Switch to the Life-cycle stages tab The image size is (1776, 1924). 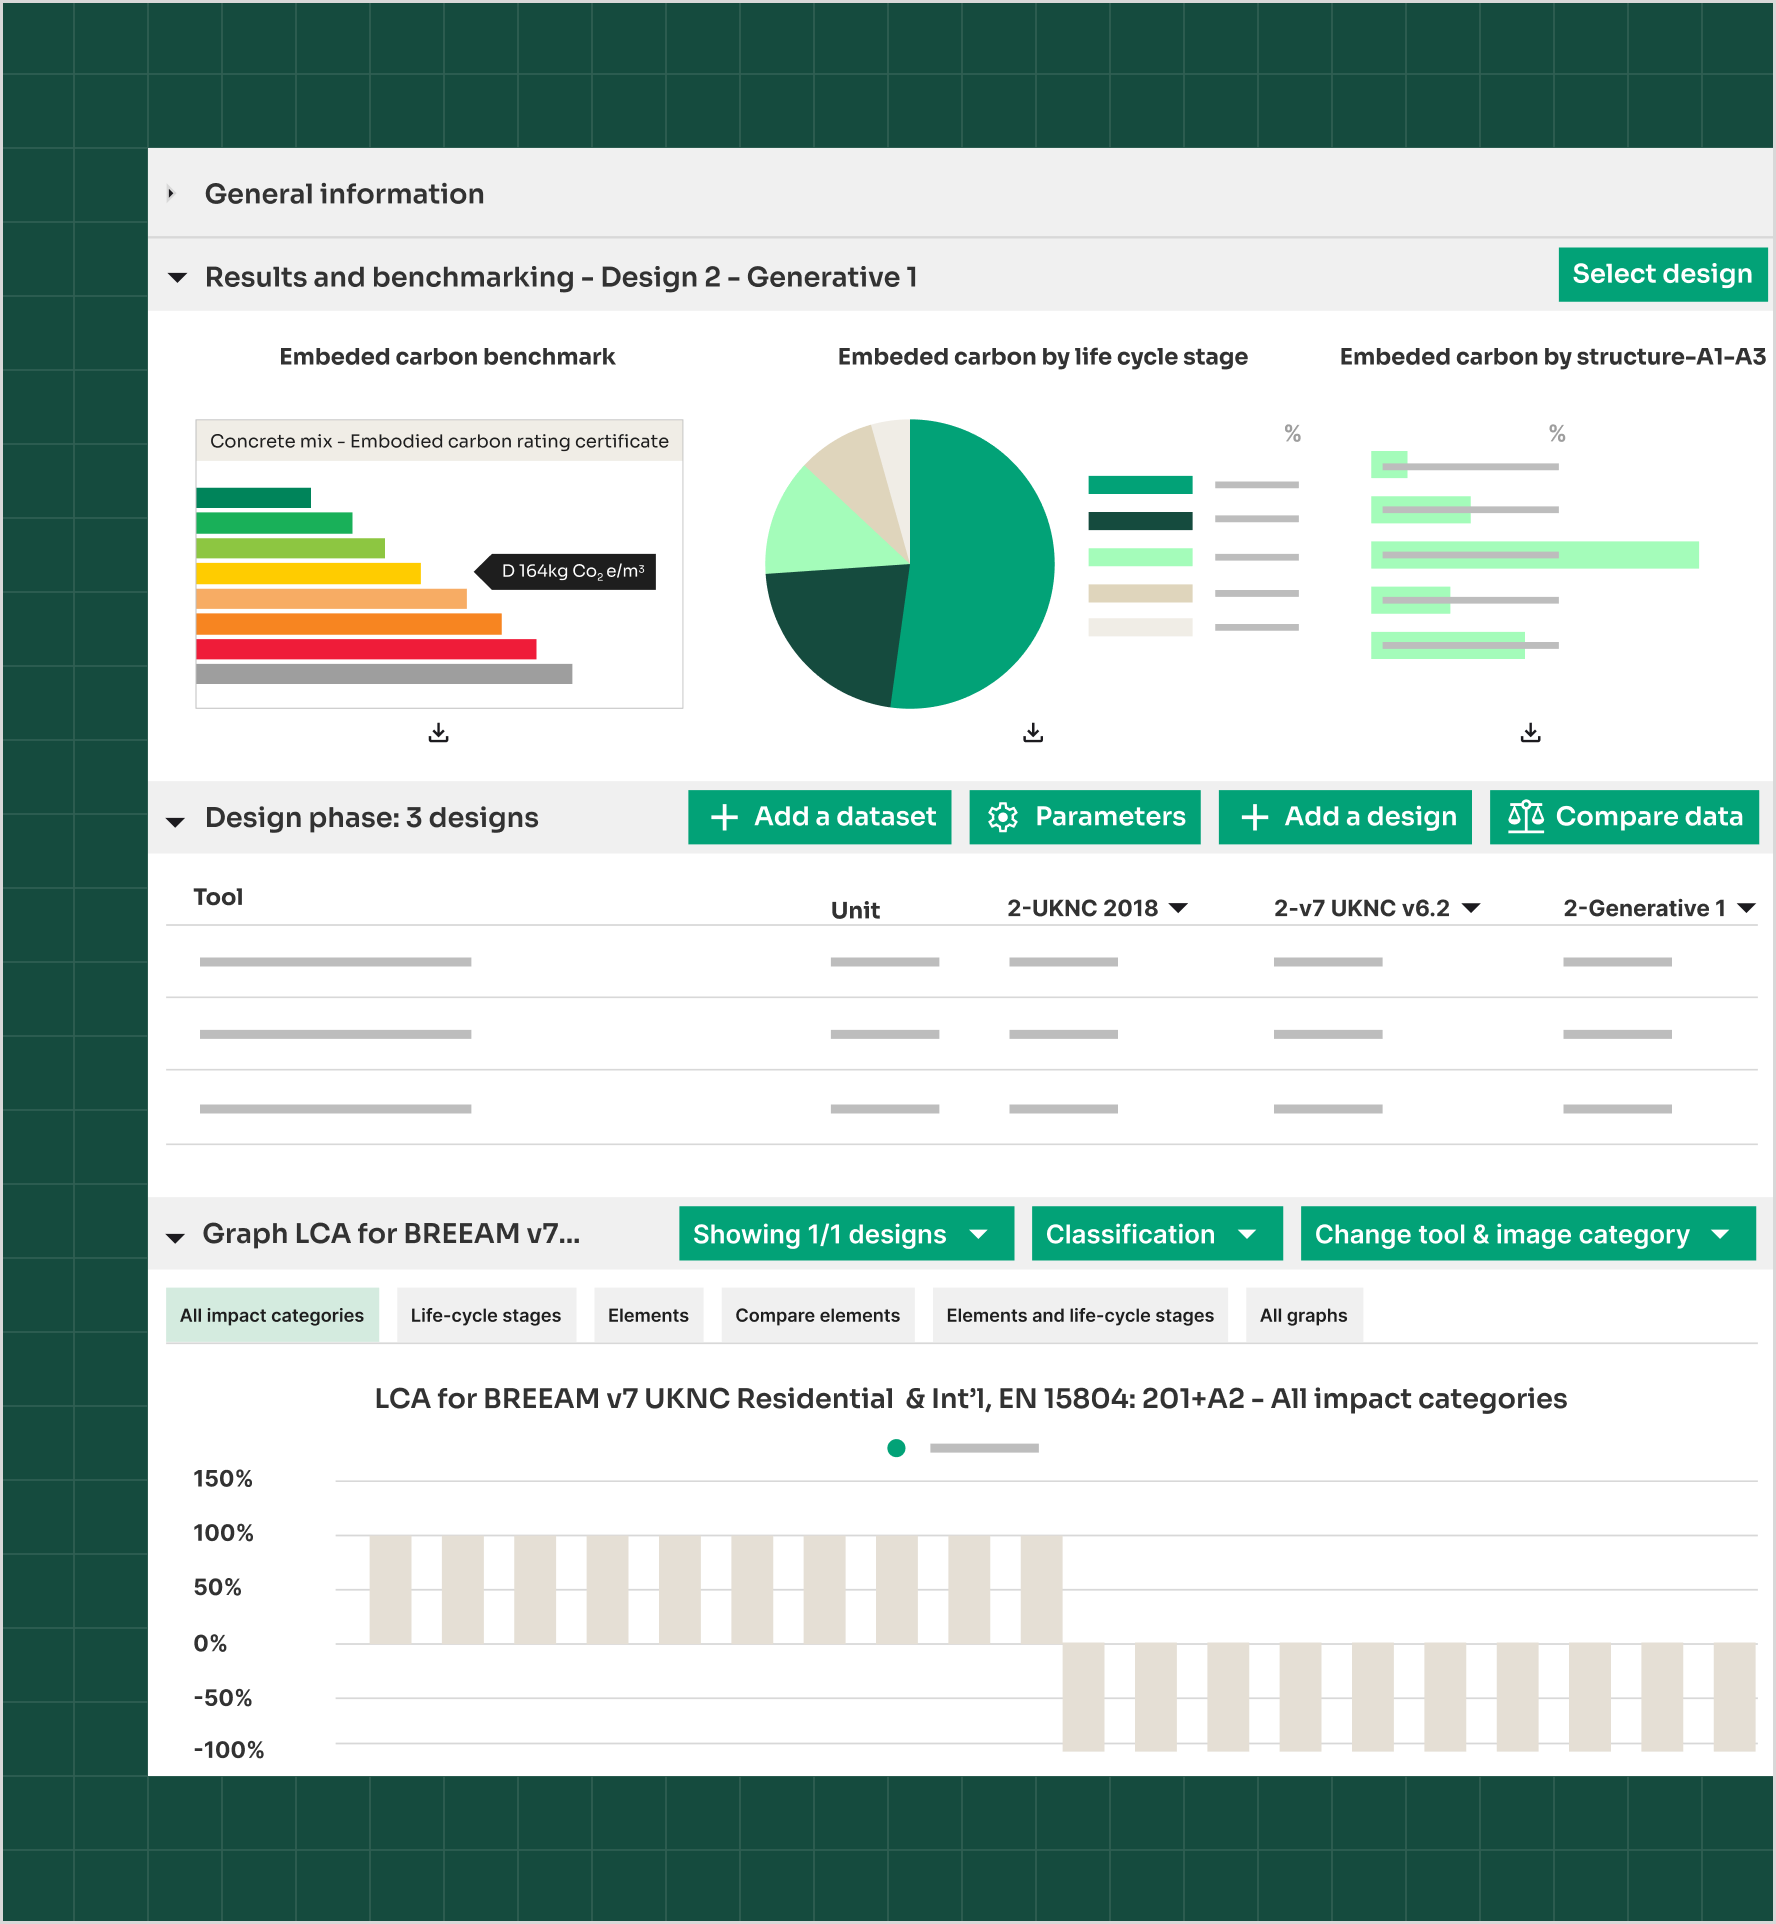pos(486,1314)
